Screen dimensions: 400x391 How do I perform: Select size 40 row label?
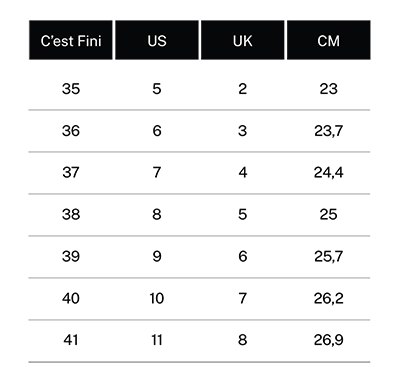click(71, 298)
